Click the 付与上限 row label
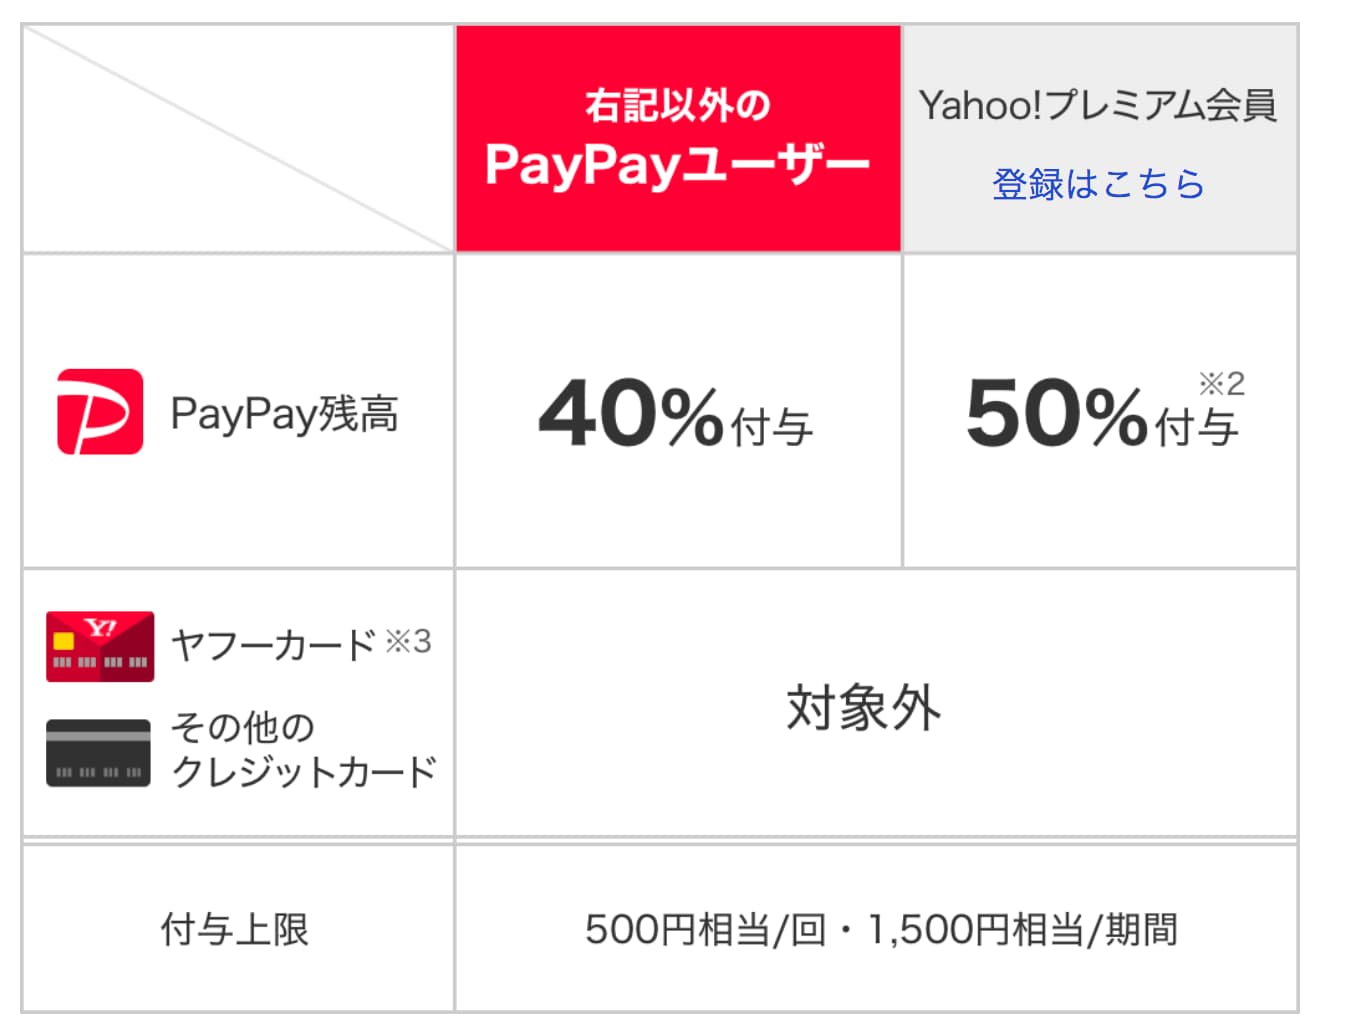 tap(235, 929)
